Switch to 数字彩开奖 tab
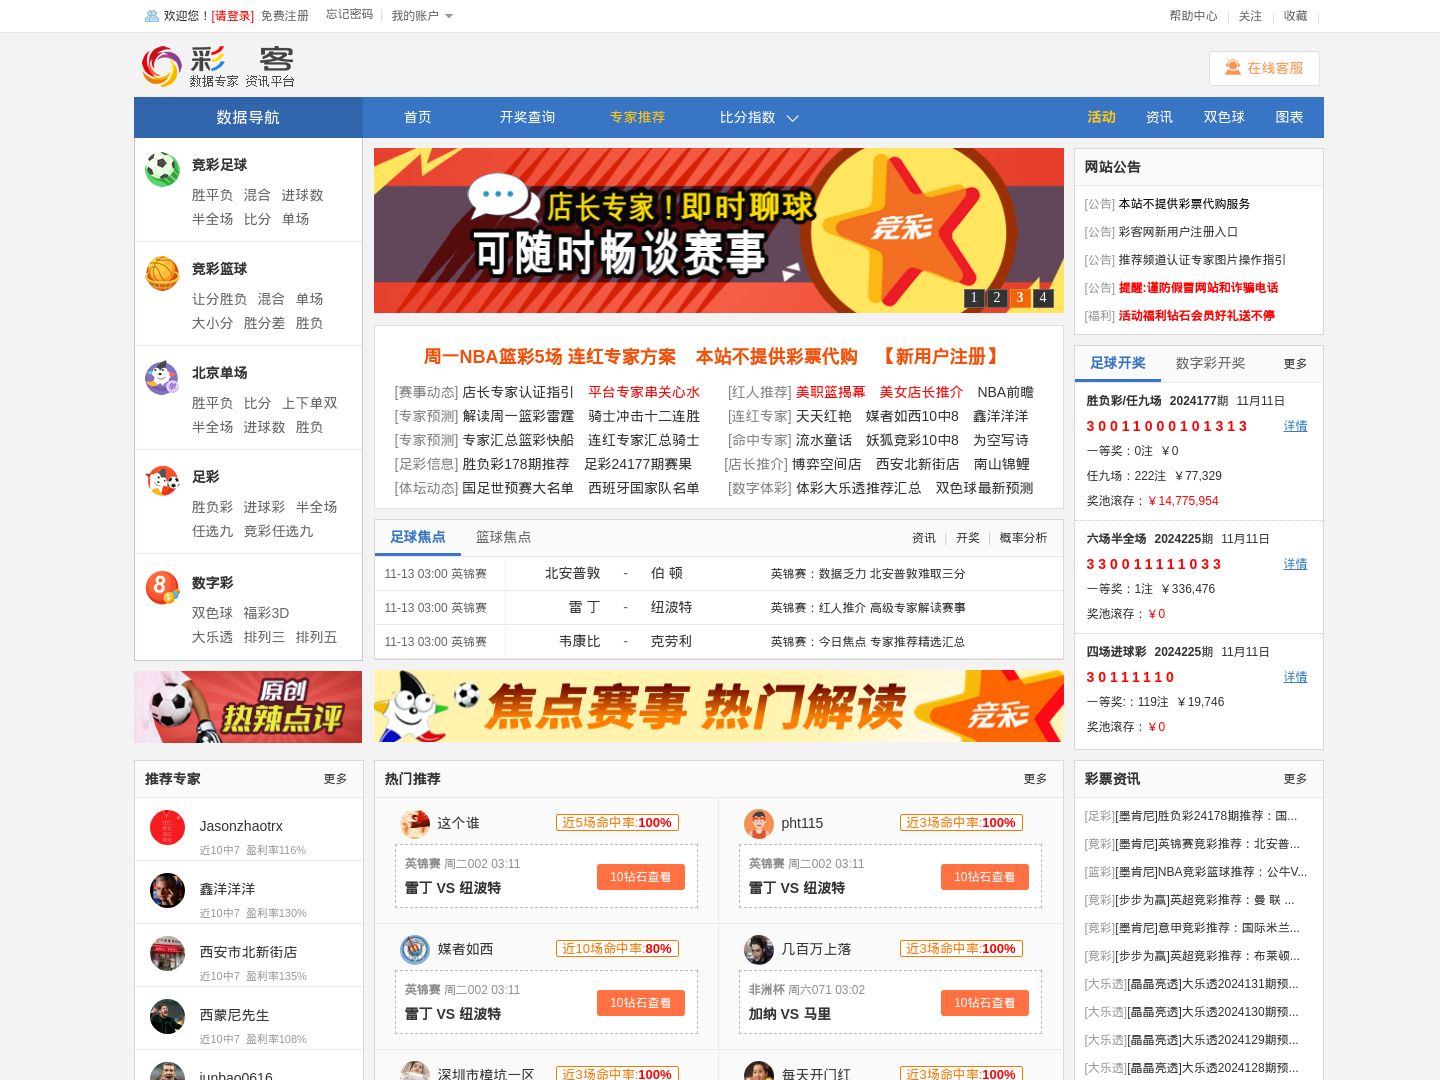The image size is (1440, 1080). pyautogui.click(x=1210, y=363)
